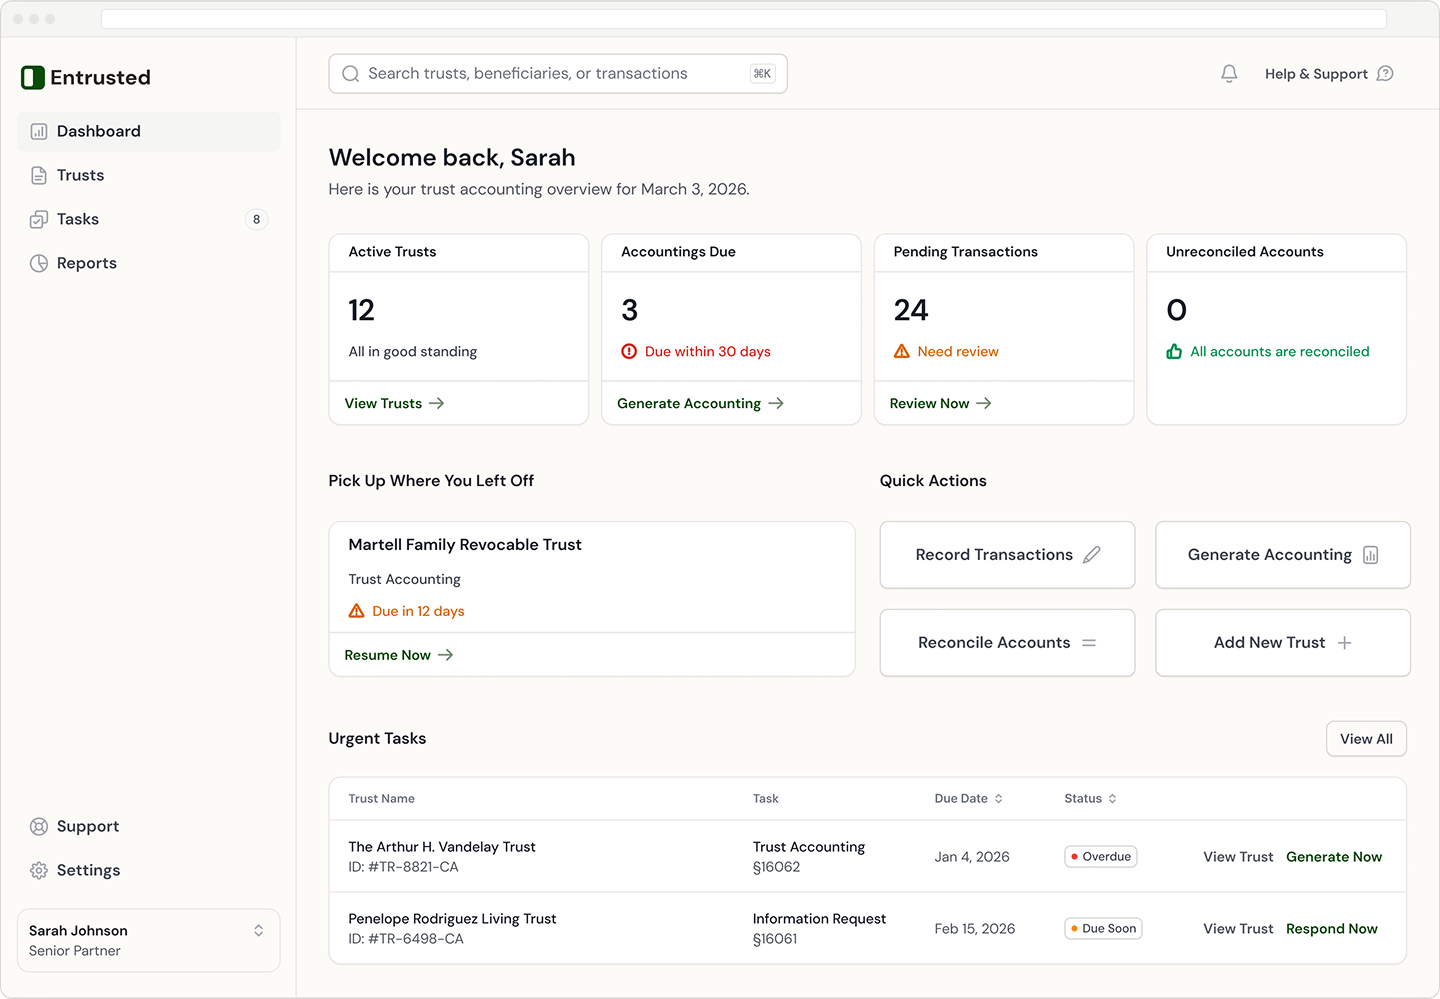
Task: Click View All above Urgent Tasks
Action: point(1366,738)
